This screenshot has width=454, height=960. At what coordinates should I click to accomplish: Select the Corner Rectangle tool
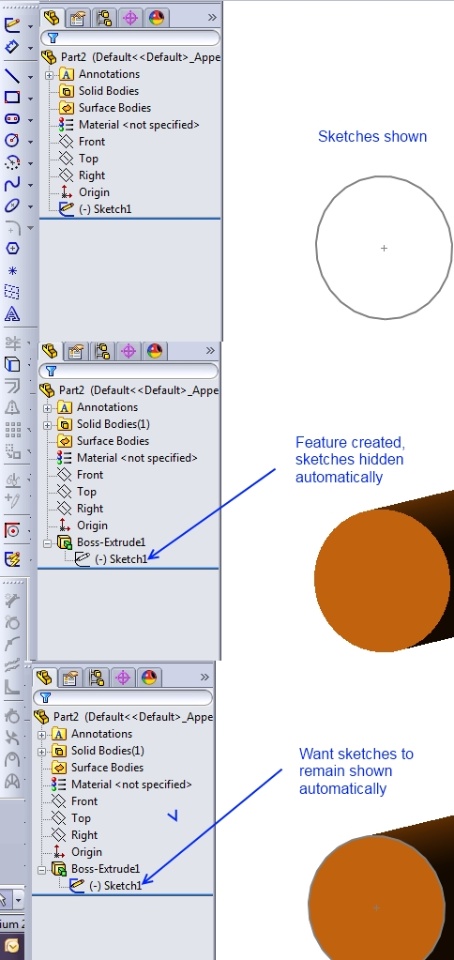coord(12,97)
